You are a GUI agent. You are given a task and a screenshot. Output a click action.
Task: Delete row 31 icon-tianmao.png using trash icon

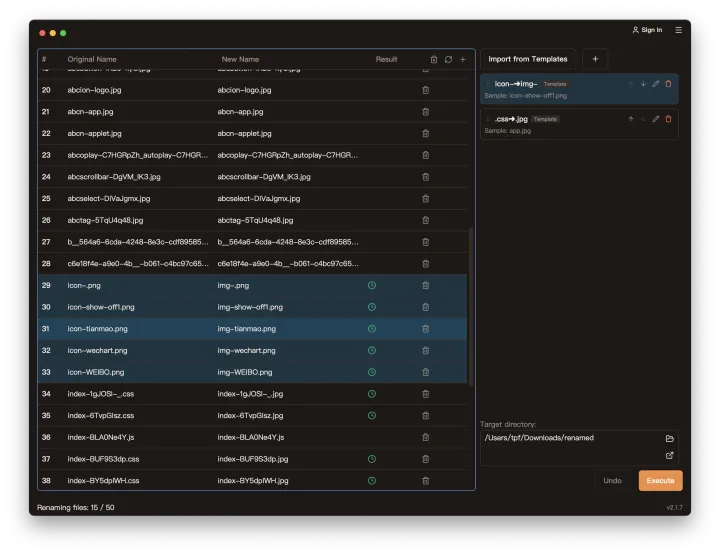426,329
